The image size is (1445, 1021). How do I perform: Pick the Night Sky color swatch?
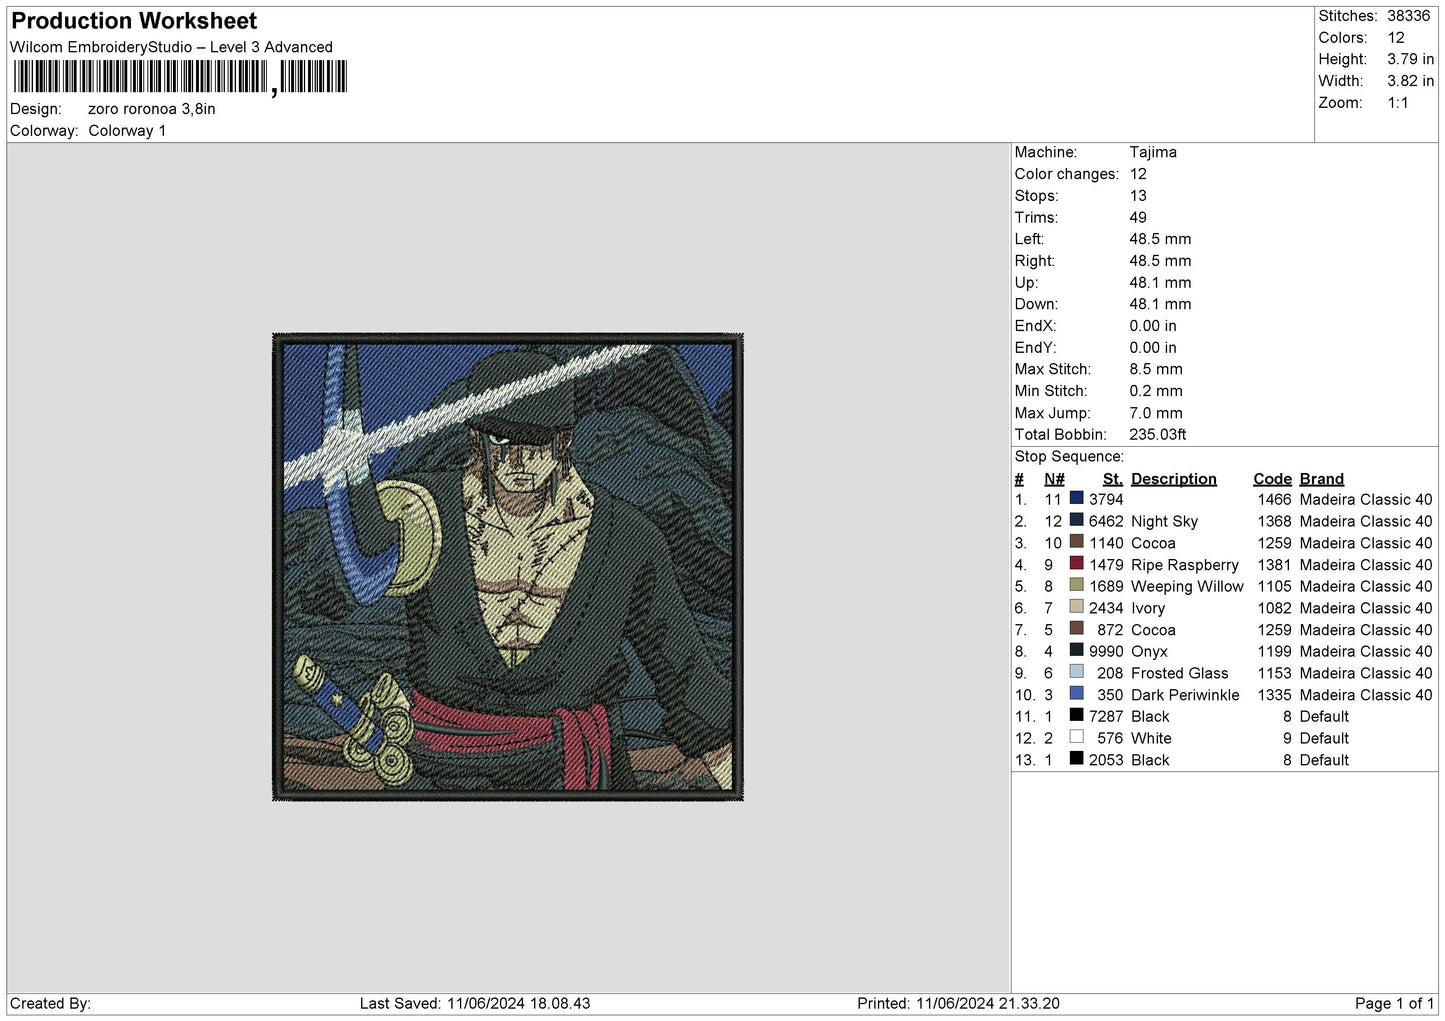pos(1076,520)
